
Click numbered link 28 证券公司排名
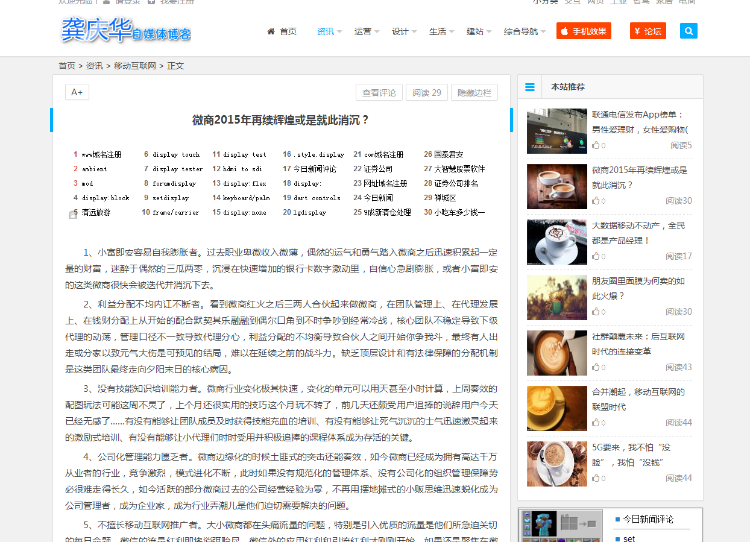tap(456, 183)
